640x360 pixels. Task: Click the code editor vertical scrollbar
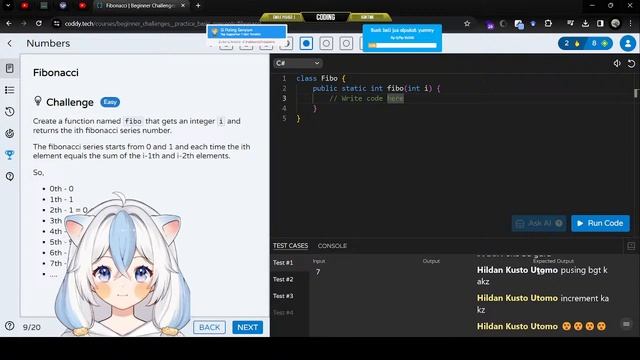coord(636,93)
